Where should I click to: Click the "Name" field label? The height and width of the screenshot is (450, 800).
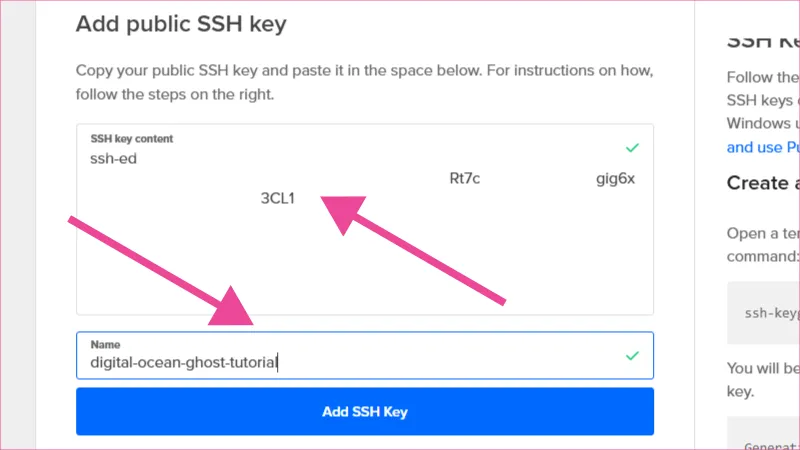[x=104, y=344]
